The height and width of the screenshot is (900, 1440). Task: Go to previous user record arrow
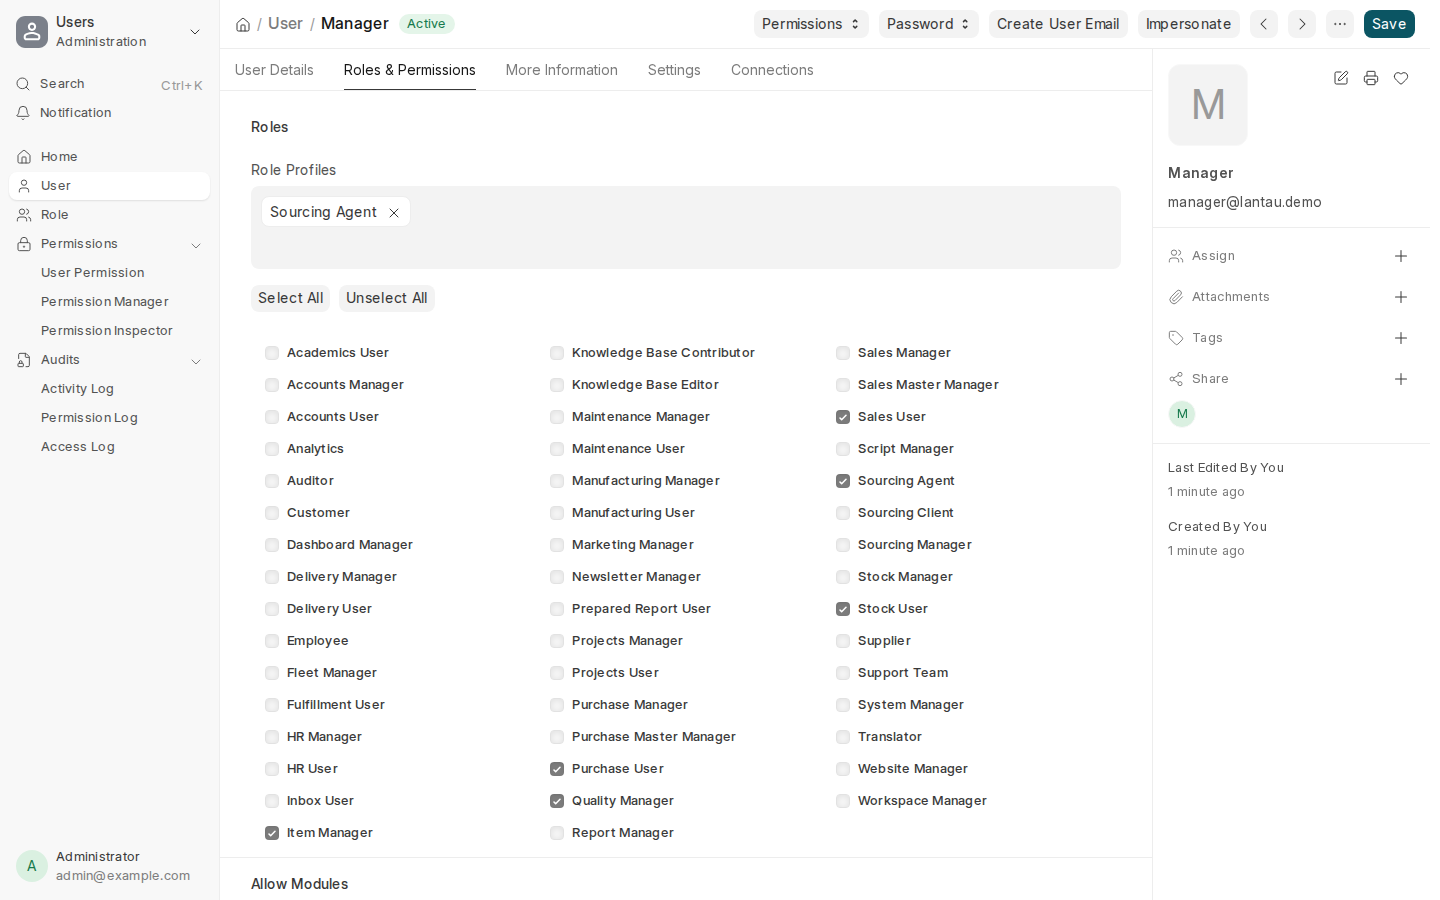click(x=1264, y=24)
